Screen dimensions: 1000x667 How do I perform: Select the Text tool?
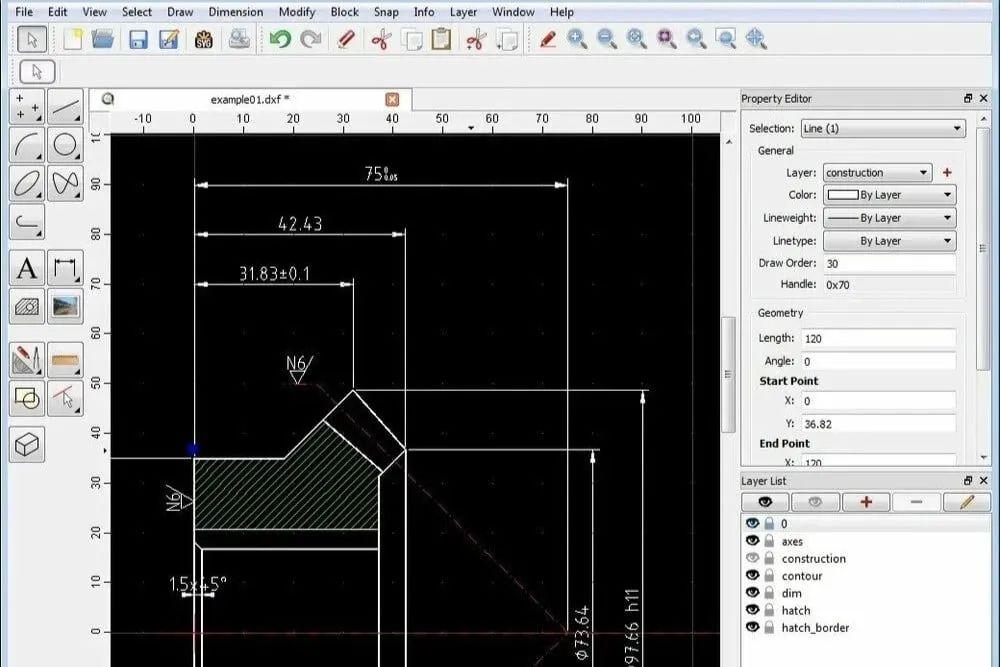pyautogui.click(x=27, y=268)
